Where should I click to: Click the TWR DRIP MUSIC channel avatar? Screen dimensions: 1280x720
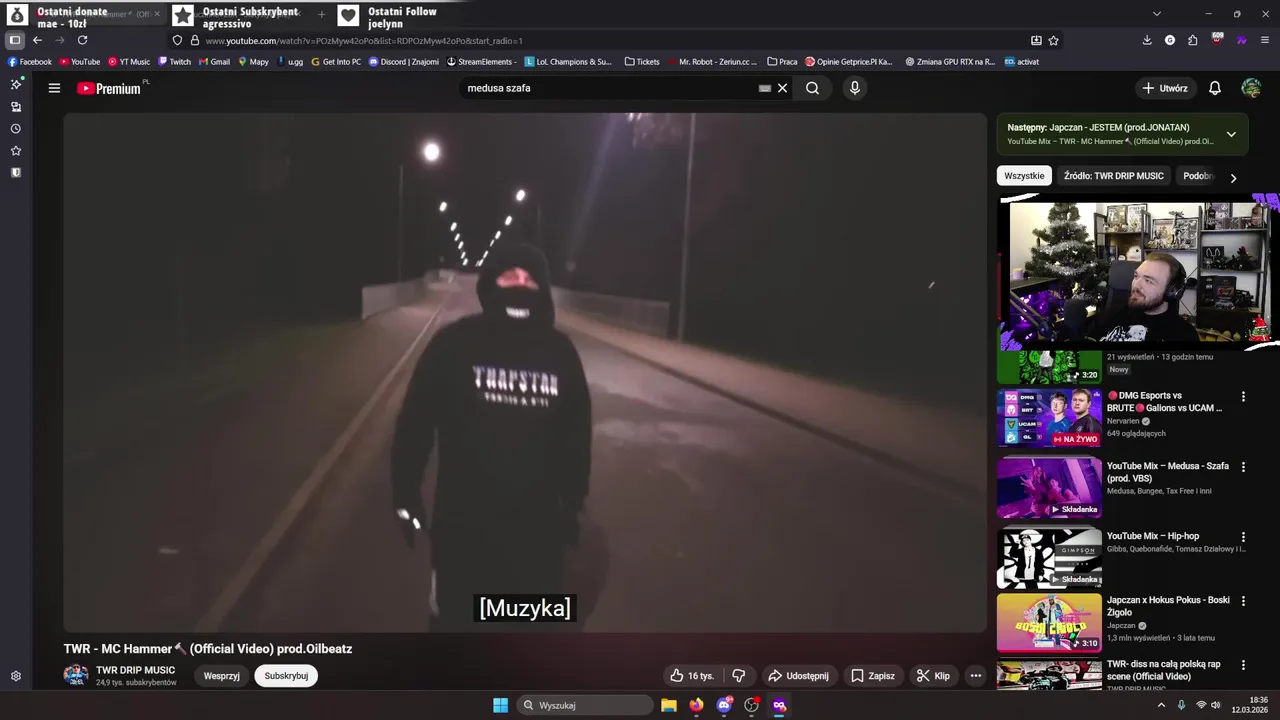(x=76, y=675)
